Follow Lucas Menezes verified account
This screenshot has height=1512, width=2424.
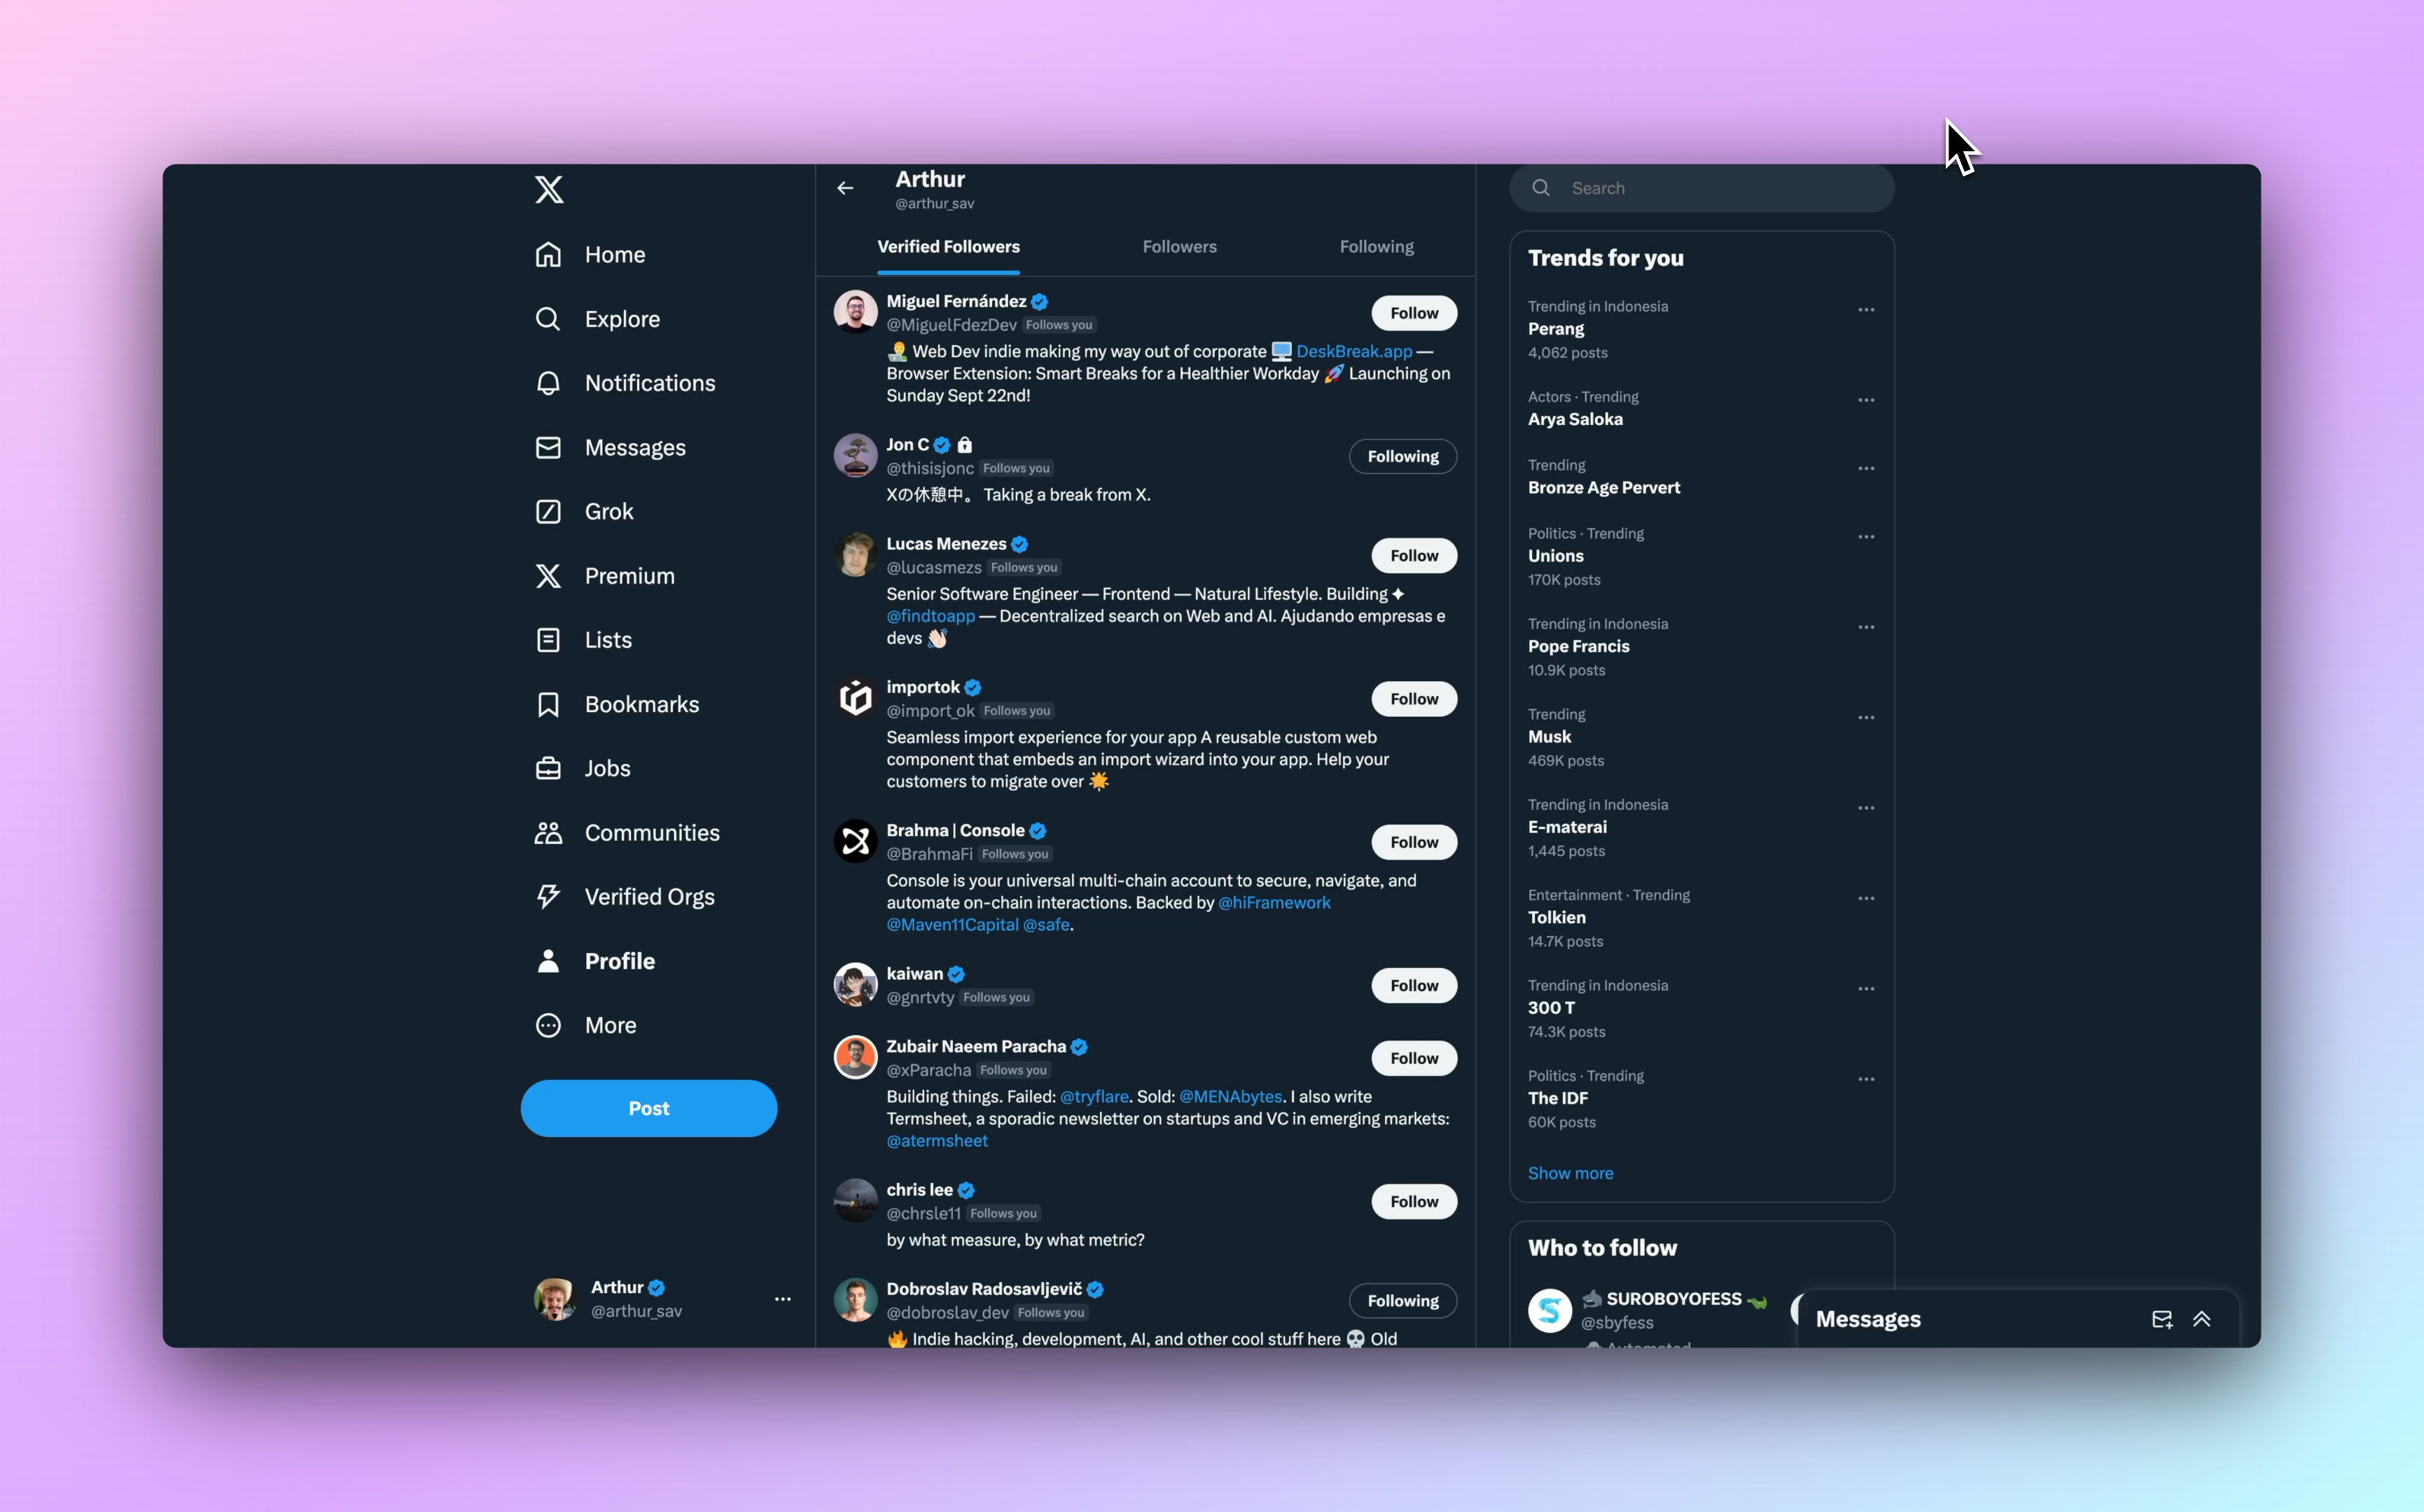click(1412, 554)
